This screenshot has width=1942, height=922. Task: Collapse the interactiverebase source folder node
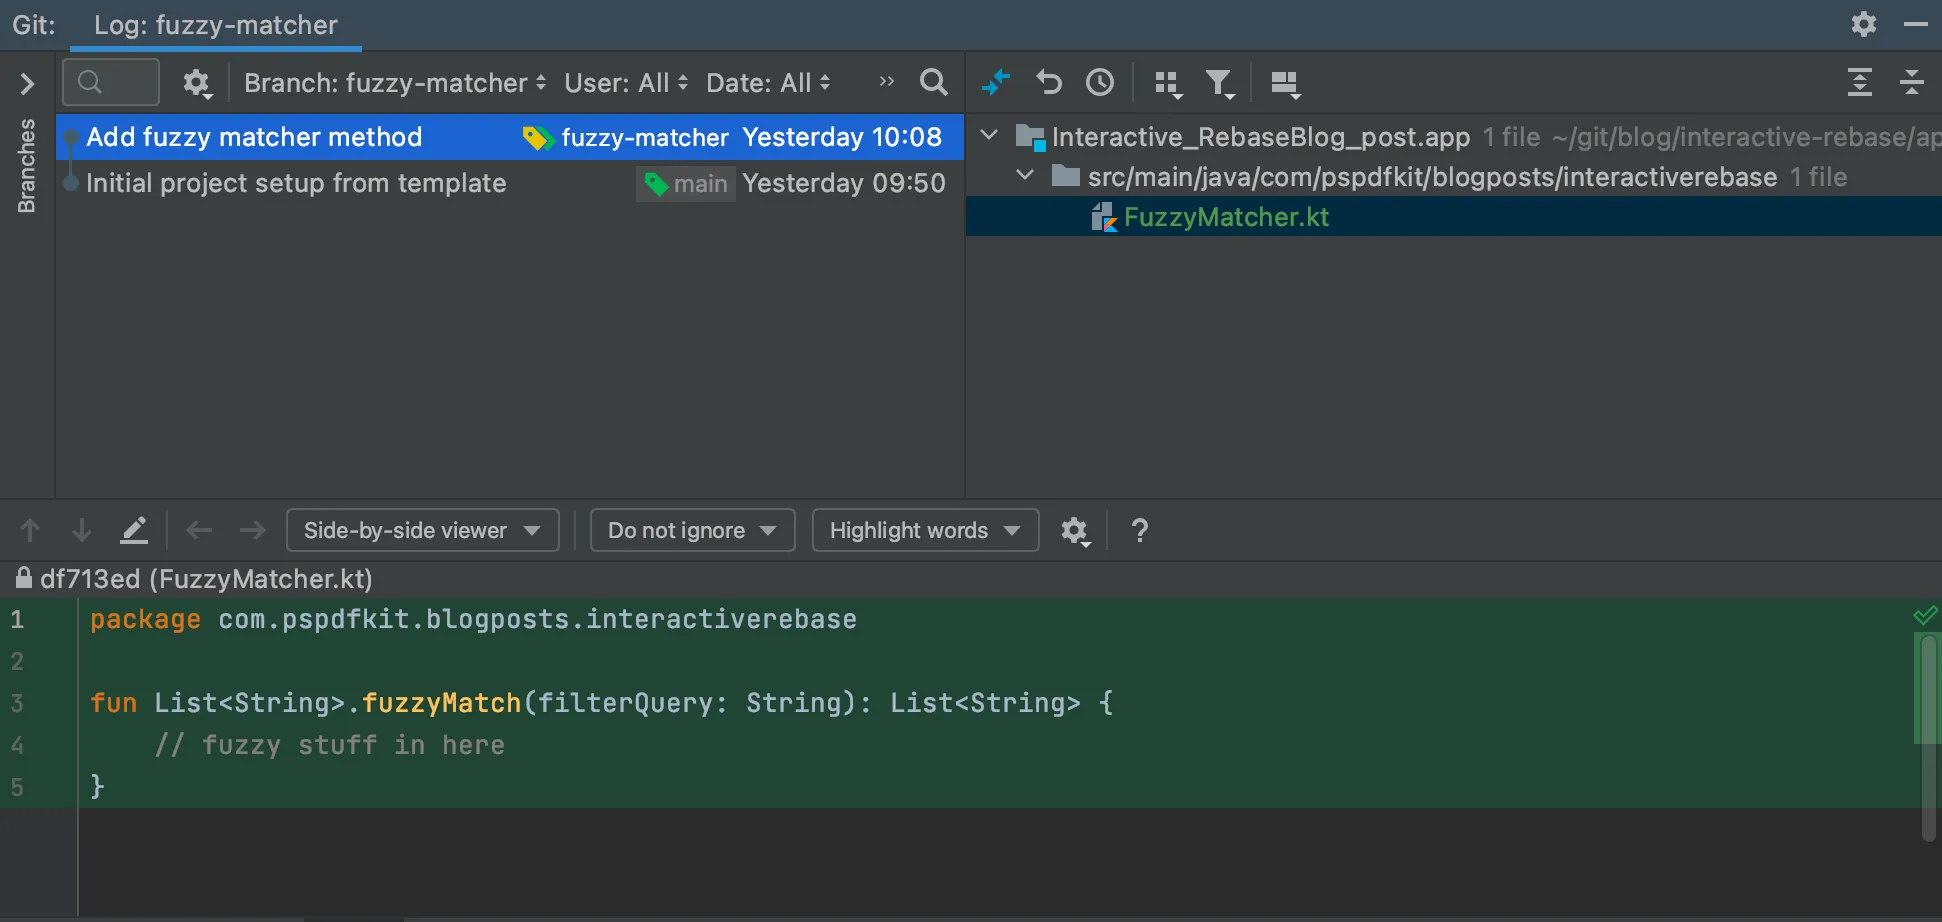(1025, 175)
